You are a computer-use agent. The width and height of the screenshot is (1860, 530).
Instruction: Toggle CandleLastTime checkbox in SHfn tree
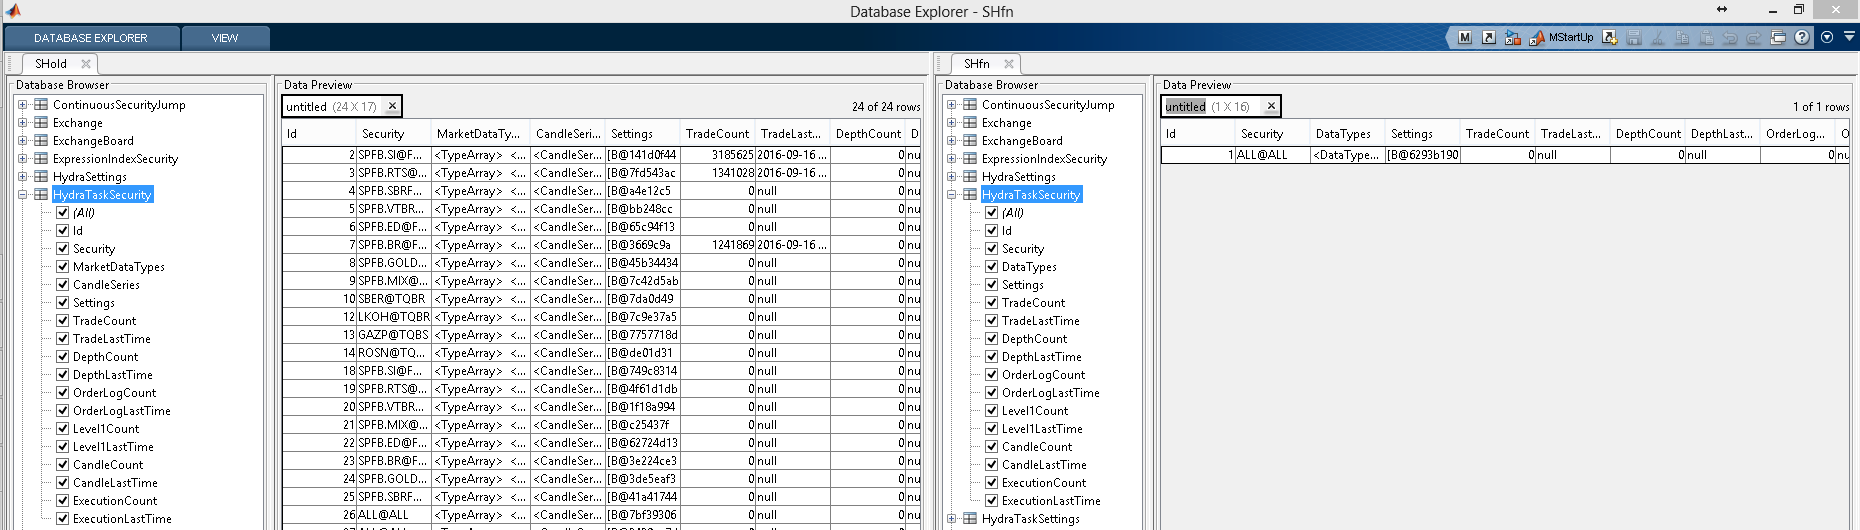coord(992,464)
